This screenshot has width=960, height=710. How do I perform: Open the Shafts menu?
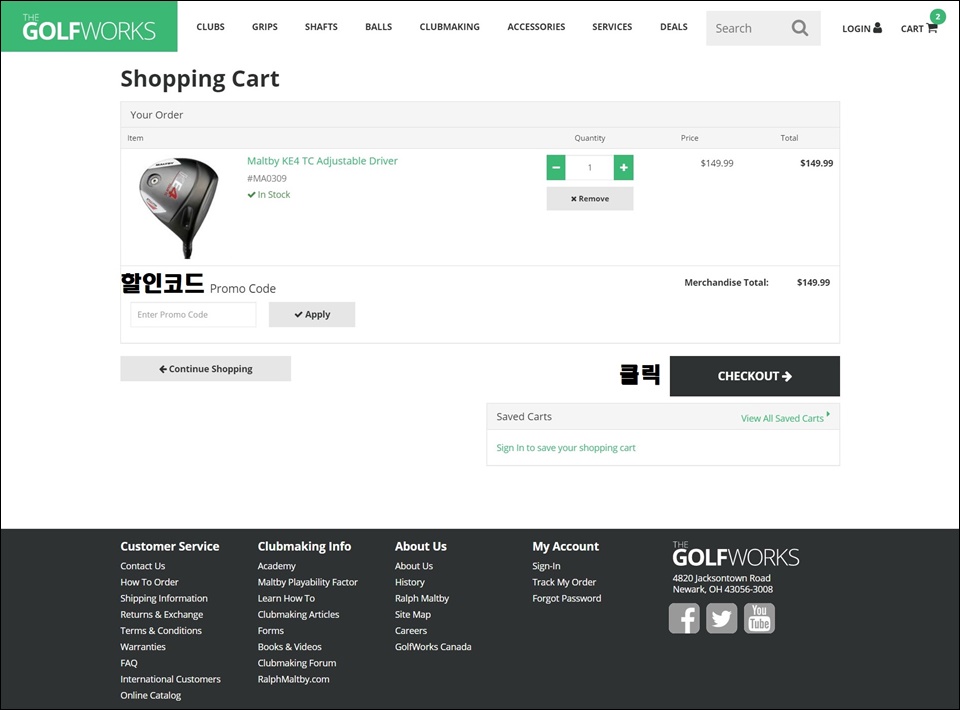tap(321, 27)
